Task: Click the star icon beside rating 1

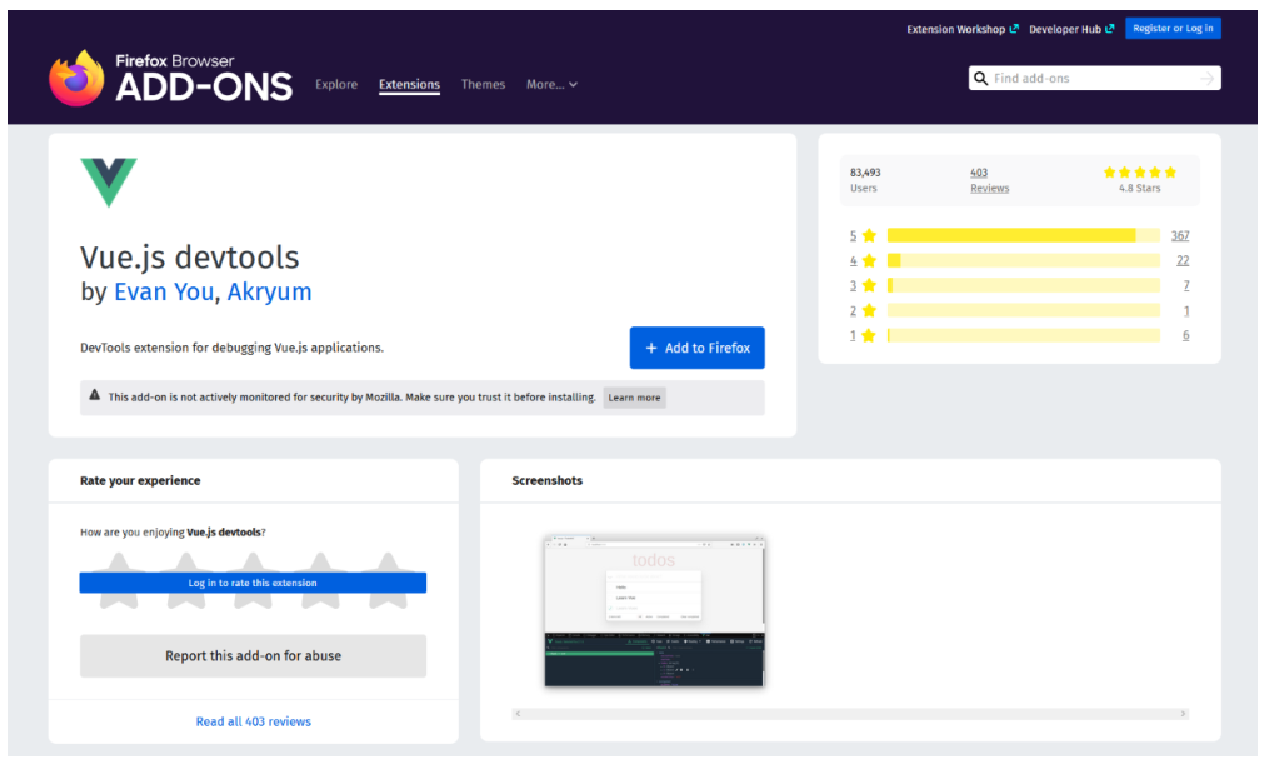Action: (869, 336)
